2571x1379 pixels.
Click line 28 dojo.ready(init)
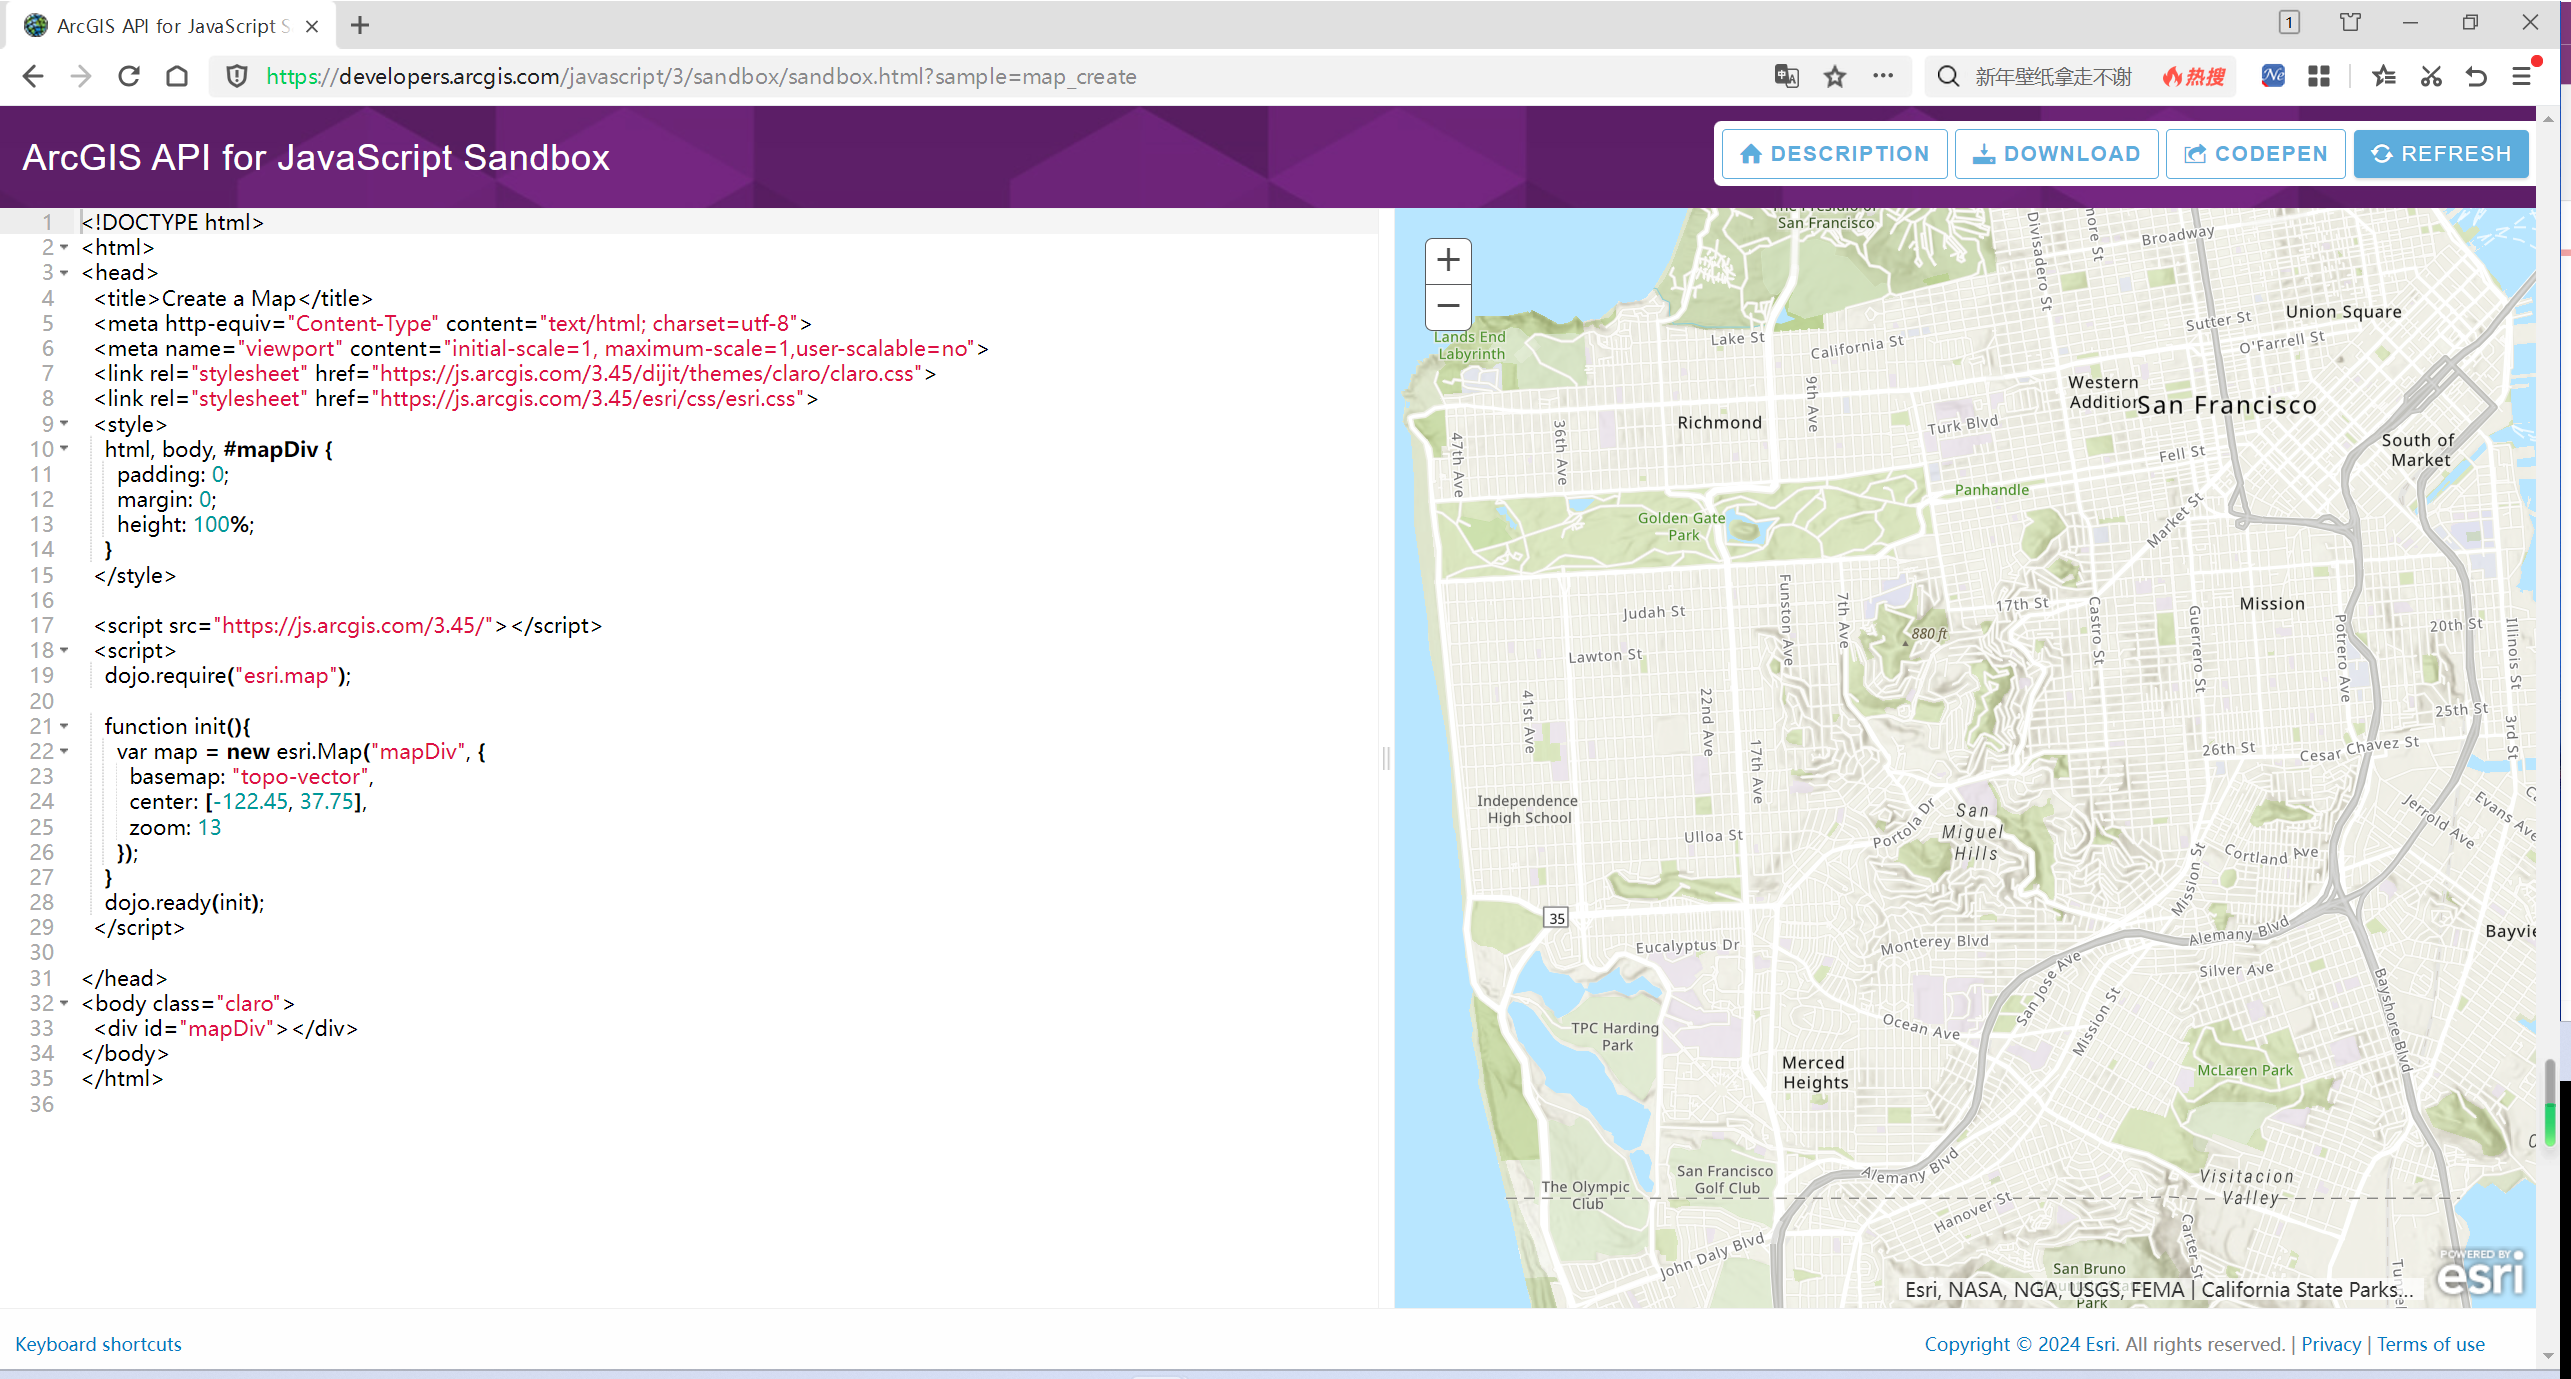click(184, 903)
